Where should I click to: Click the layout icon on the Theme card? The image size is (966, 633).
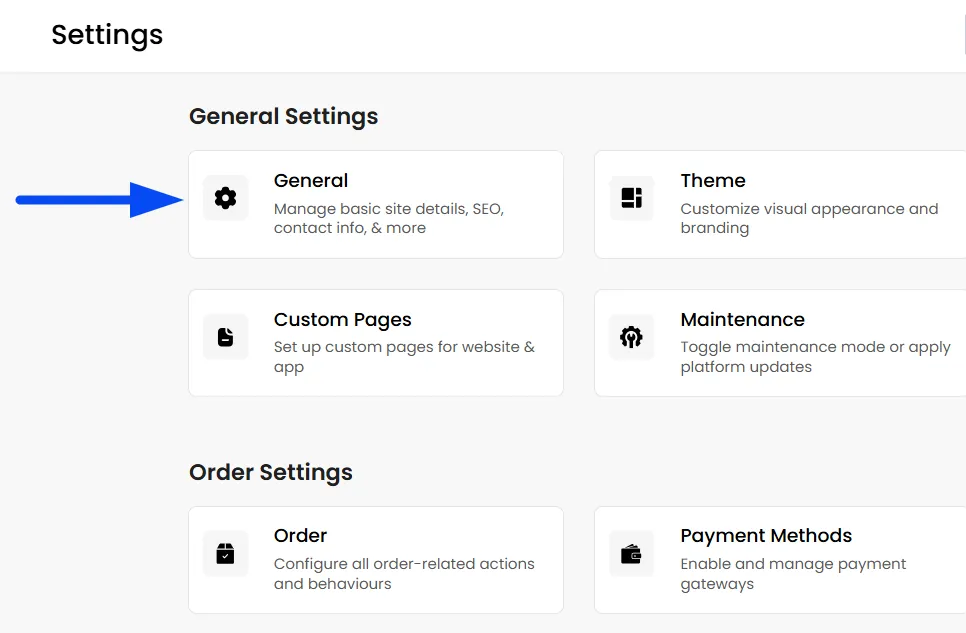[631, 198]
